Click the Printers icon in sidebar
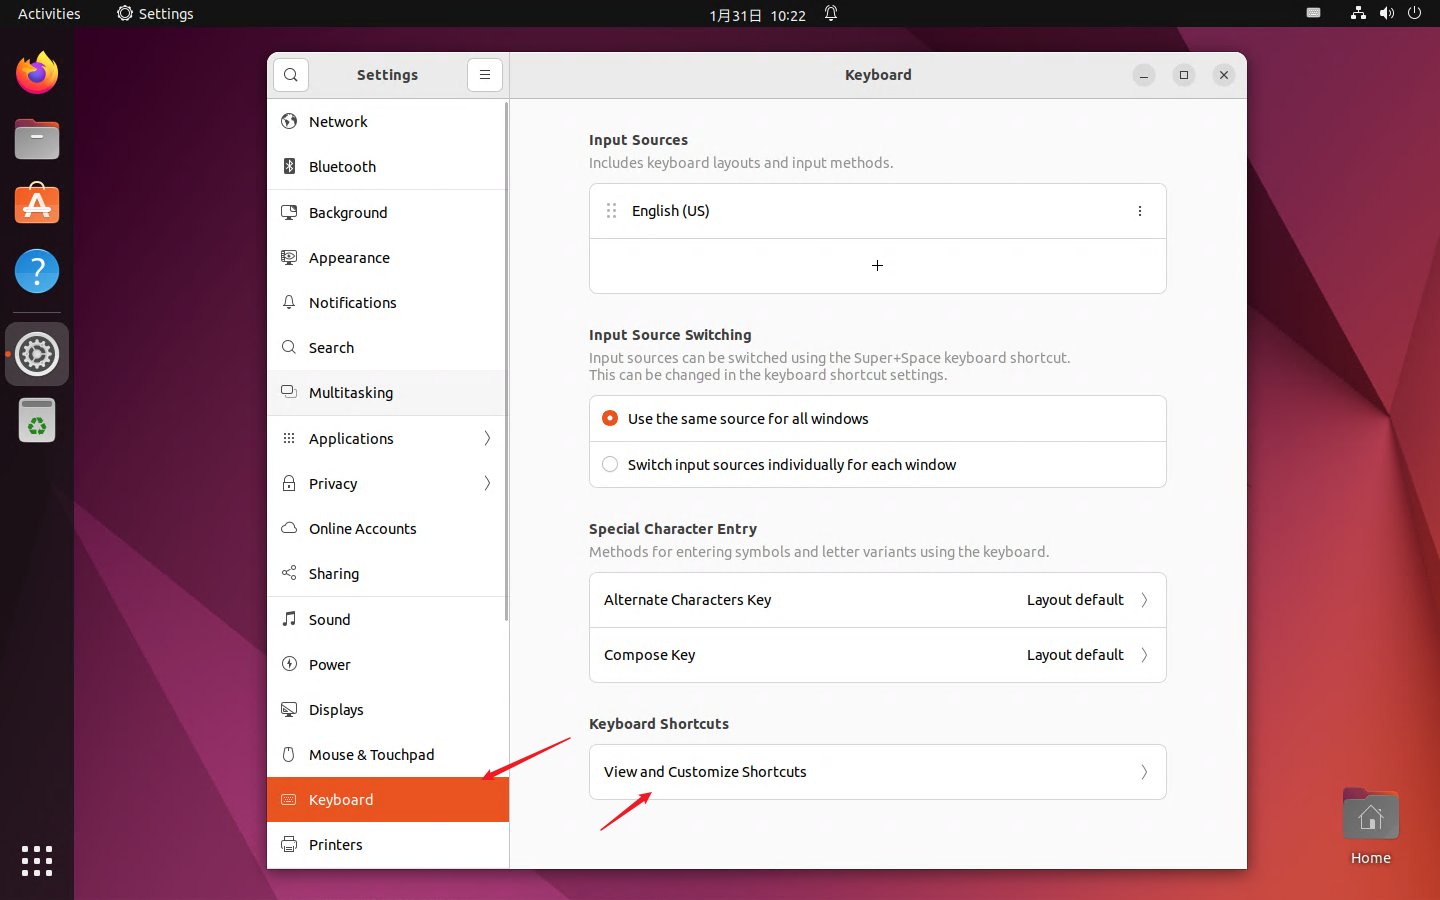The image size is (1440, 900). pos(289,844)
